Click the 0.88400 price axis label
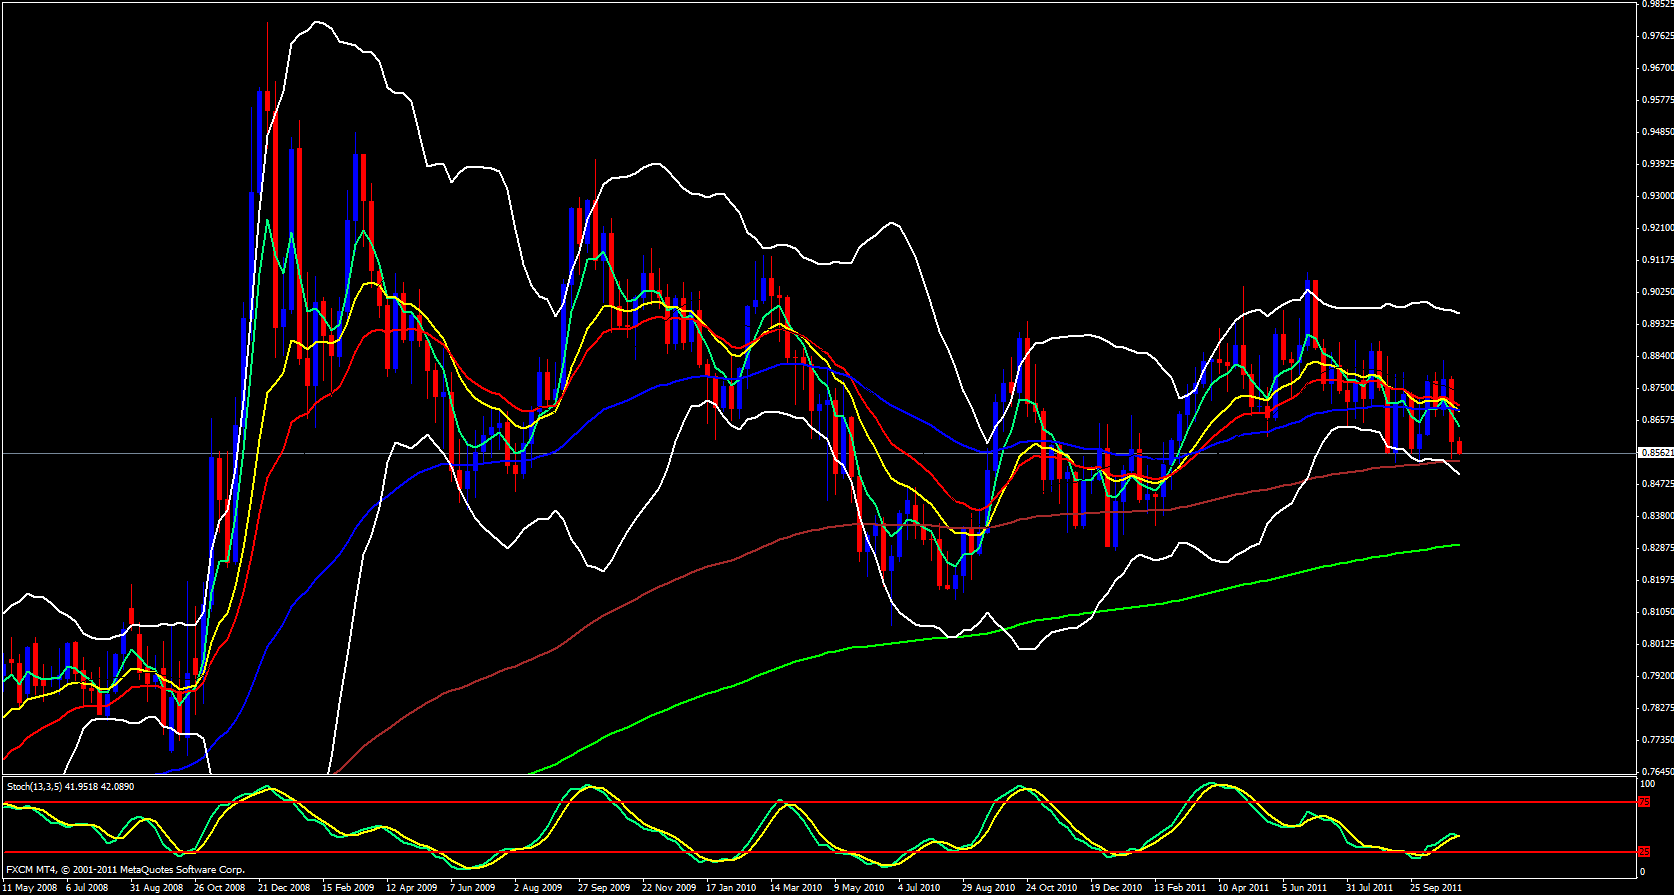1674x895 pixels. pyautogui.click(x=1657, y=356)
